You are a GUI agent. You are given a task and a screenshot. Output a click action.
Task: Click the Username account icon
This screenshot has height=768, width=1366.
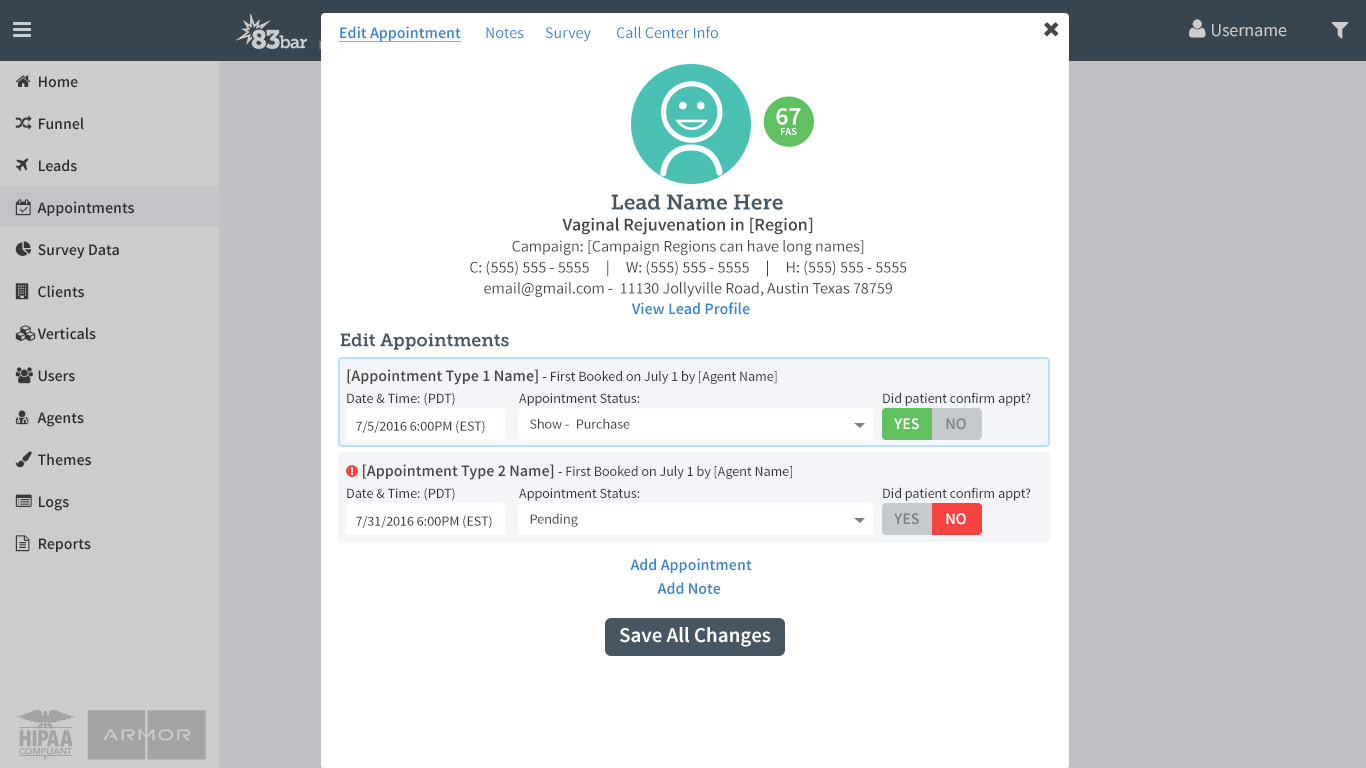point(1197,29)
